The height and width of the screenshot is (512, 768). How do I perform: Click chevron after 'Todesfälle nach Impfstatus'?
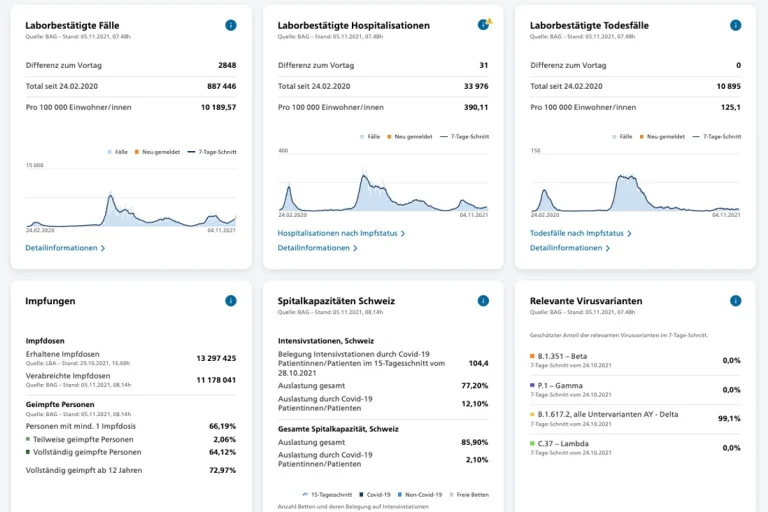(x=629, y=234)
